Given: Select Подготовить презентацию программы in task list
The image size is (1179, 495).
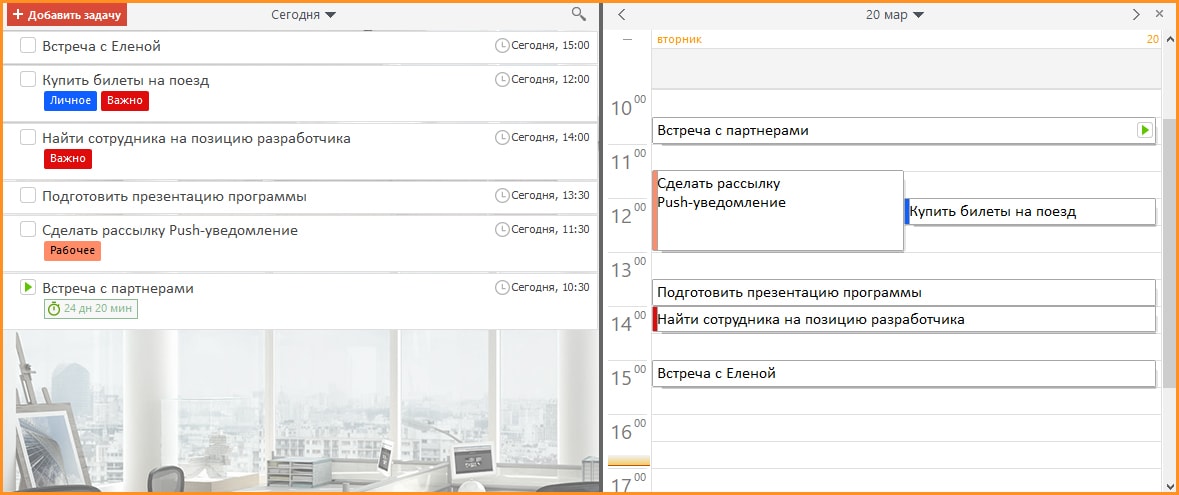Looking at the screenshot, I should pos(174,196).
